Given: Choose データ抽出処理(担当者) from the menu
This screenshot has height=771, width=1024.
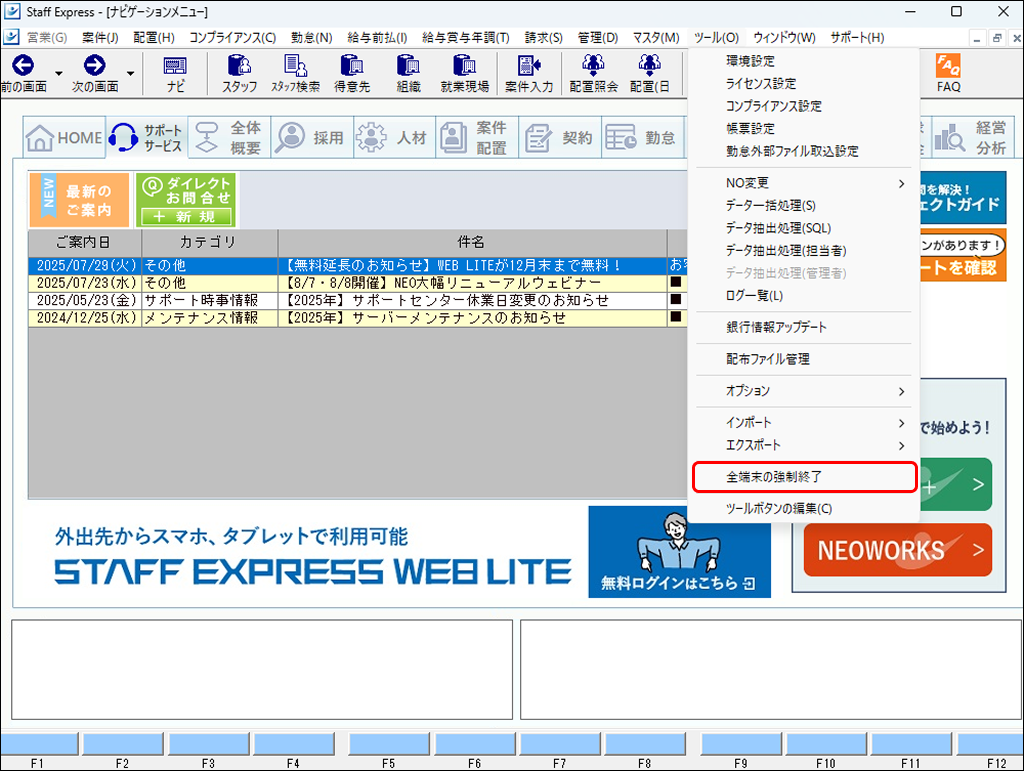Looking at the screenshot, I should pyautogui.click(x=803, y=251).
